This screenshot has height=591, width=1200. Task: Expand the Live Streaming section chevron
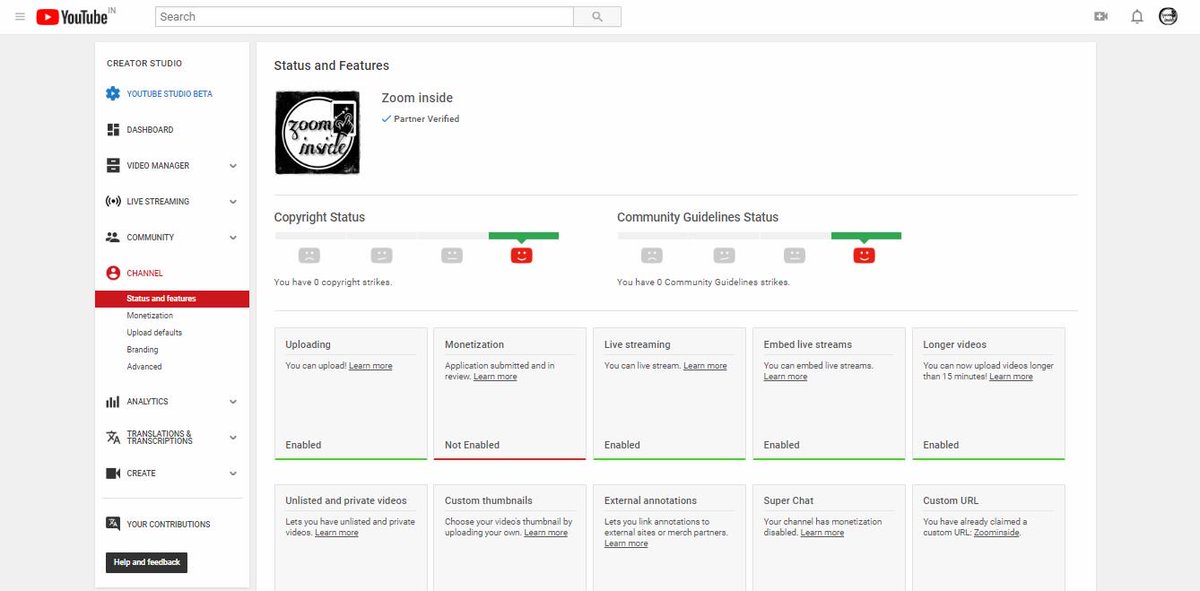tap(233, 202)
